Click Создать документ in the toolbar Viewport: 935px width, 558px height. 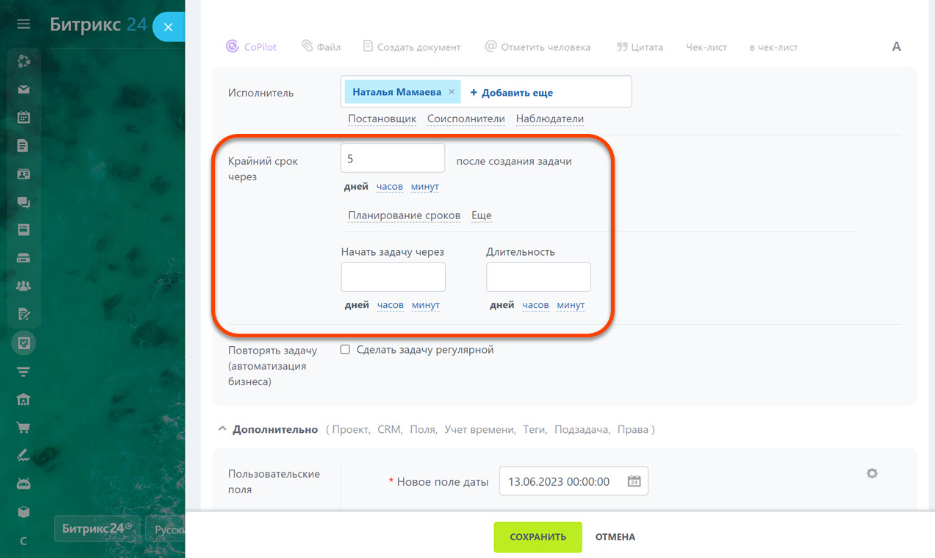pyautogui.click(x=411, y=47)
